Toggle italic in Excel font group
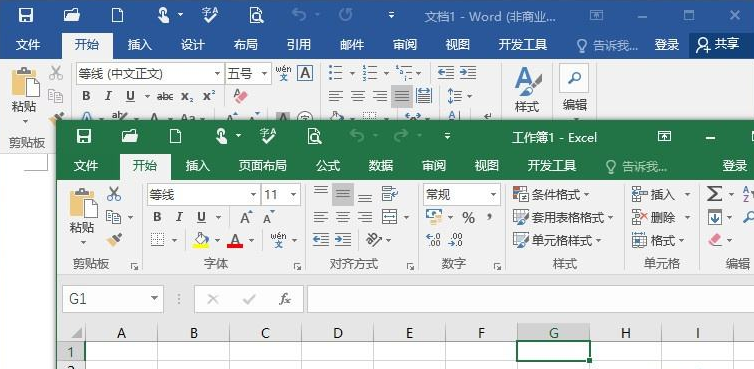Viewport: 754px width, 369px height. coord(179,217)
